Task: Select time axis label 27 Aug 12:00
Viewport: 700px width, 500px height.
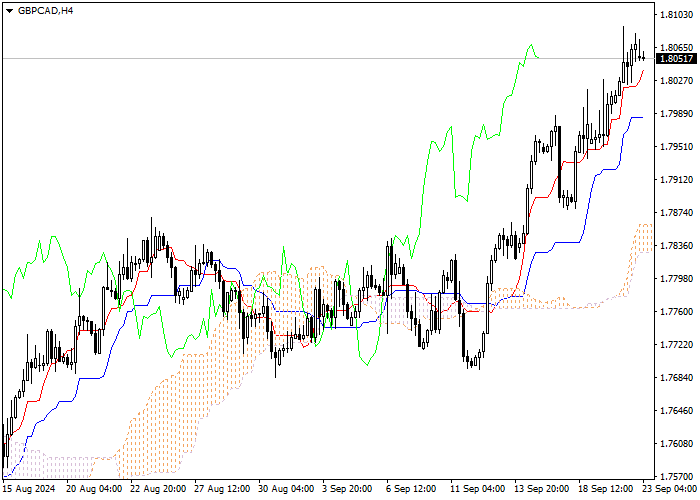Action: (x=222, y=489)
